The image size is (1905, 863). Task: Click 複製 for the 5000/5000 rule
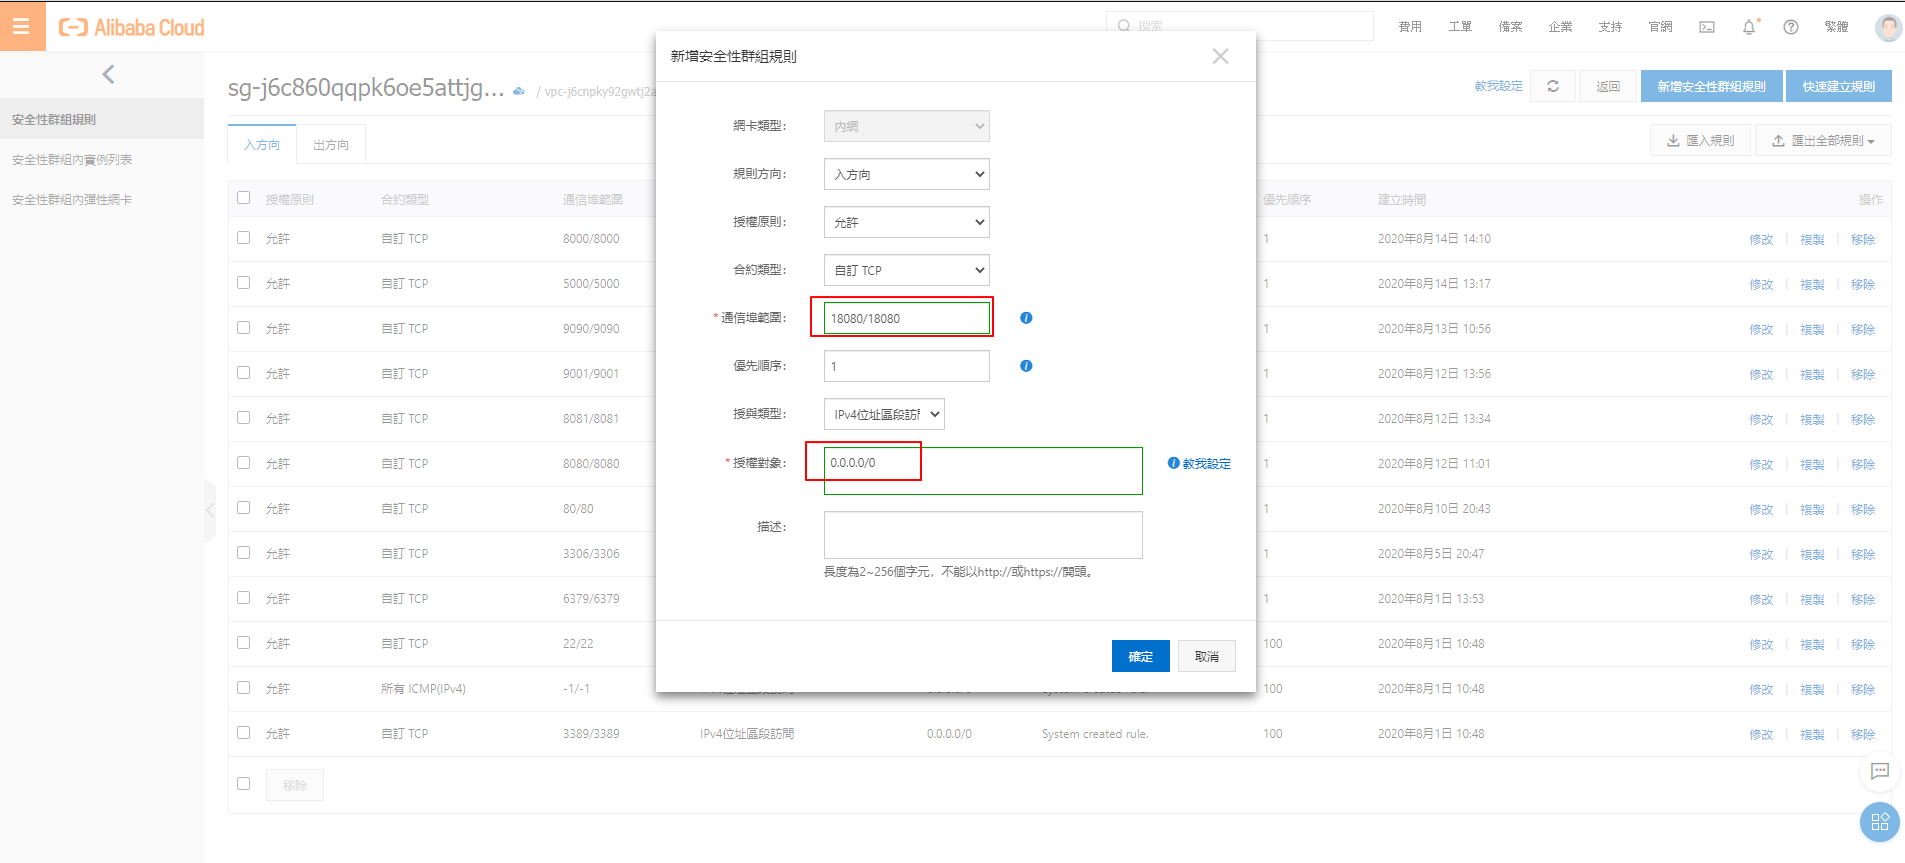(1812, 285)
